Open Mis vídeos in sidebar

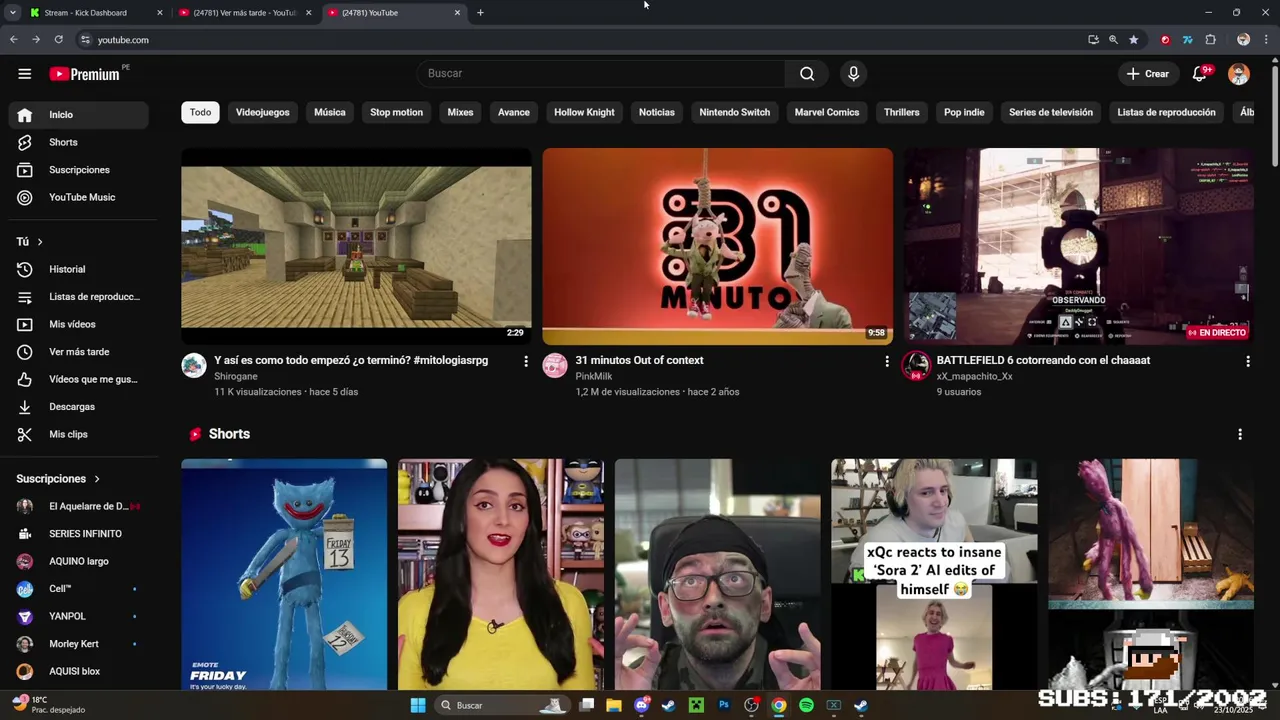78,324
